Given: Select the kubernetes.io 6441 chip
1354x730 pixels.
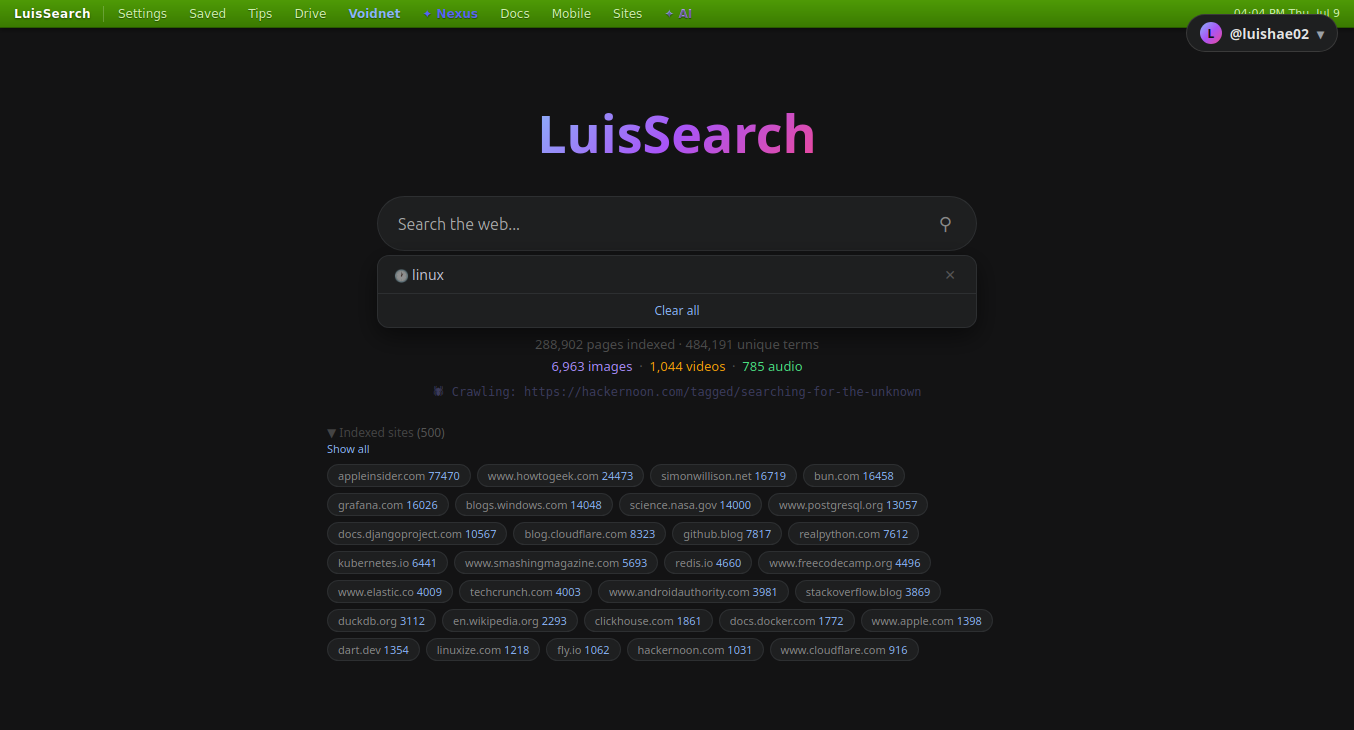Looking at the screenshot, I should coord(387,563).
